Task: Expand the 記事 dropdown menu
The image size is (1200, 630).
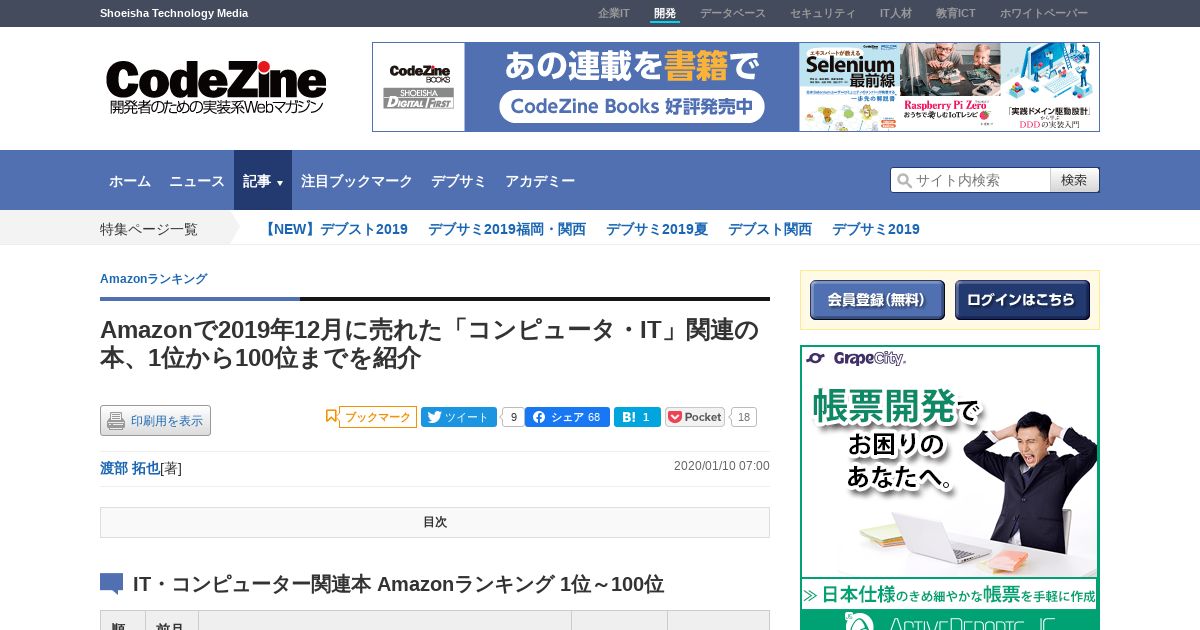Action: [263, 181]
